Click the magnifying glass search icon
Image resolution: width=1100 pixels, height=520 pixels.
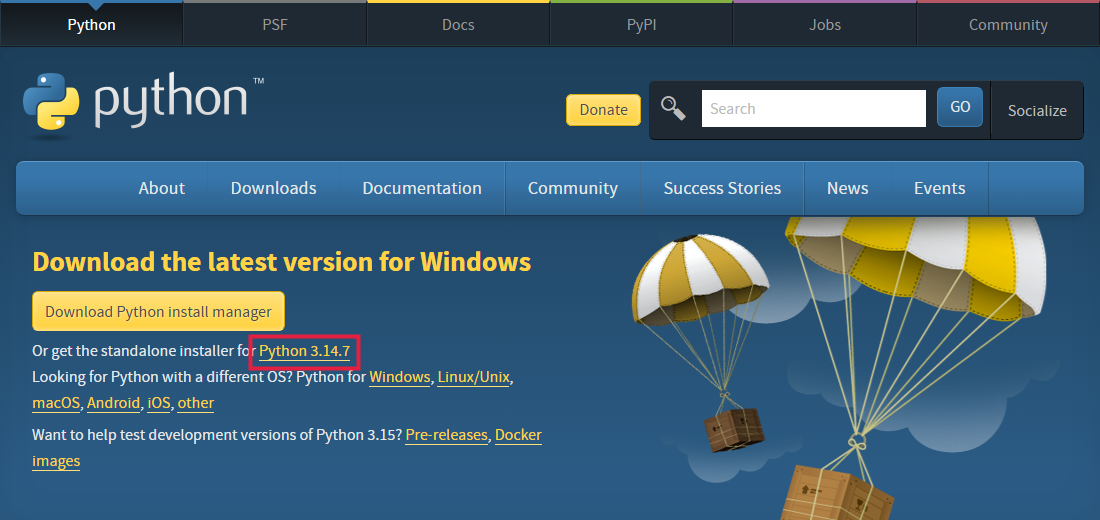coord(673,109)
